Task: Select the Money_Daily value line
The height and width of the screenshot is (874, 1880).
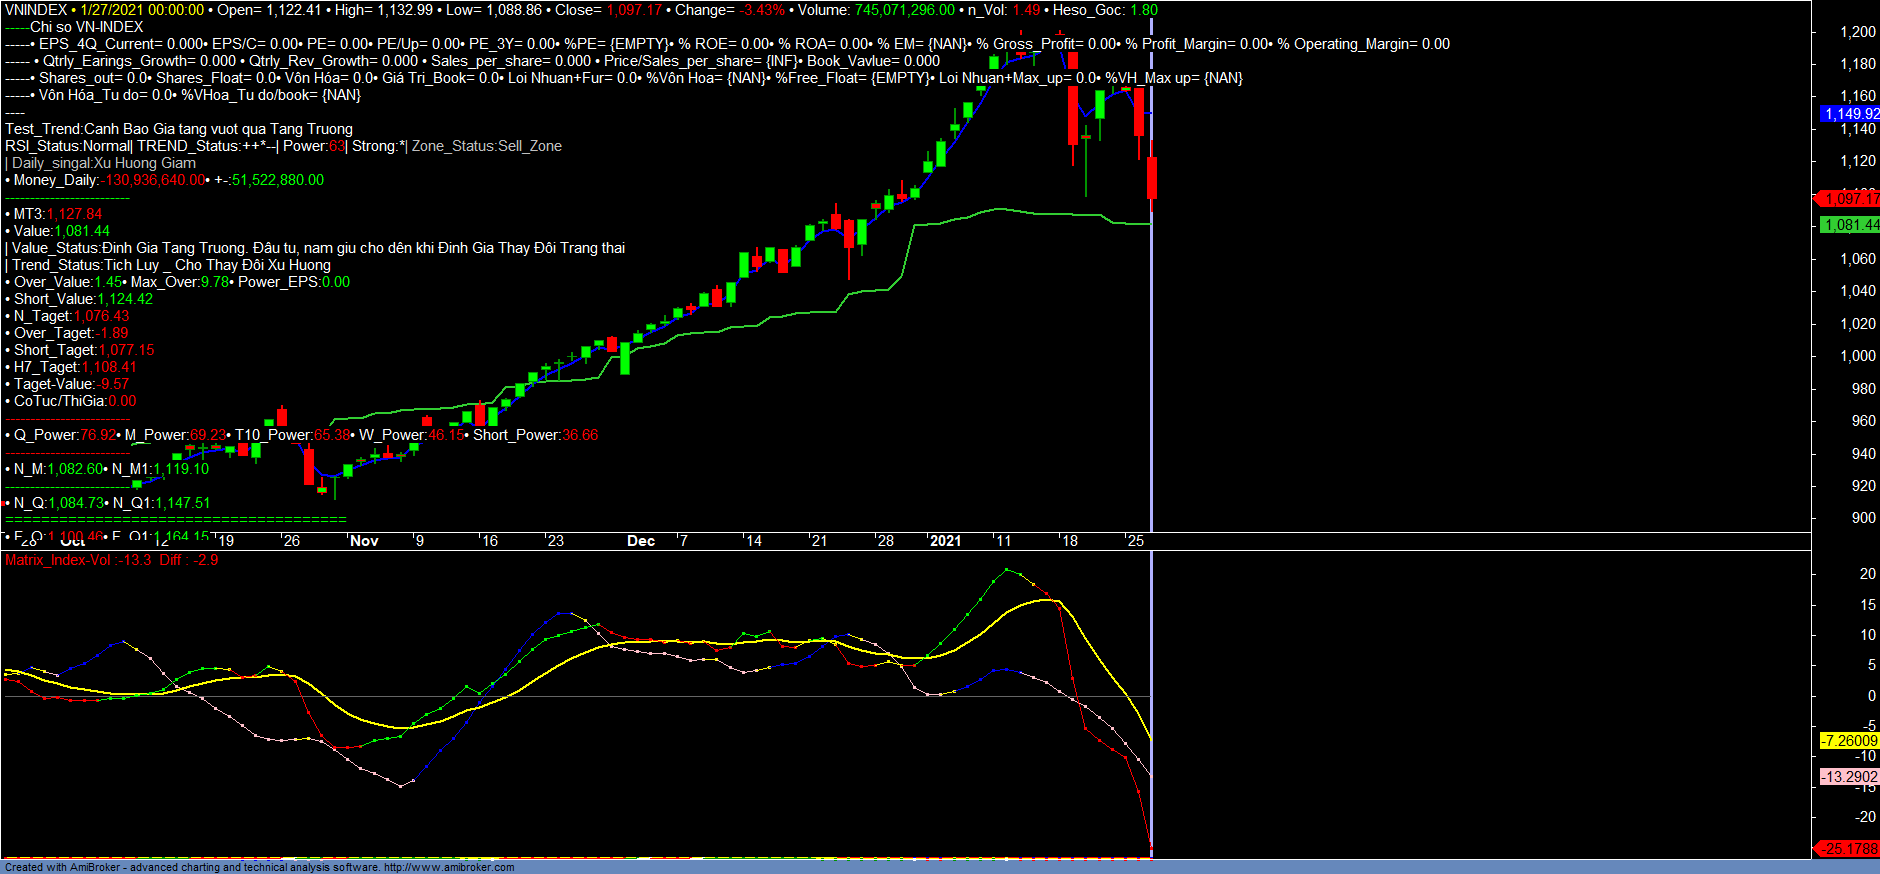Action: 165,180
